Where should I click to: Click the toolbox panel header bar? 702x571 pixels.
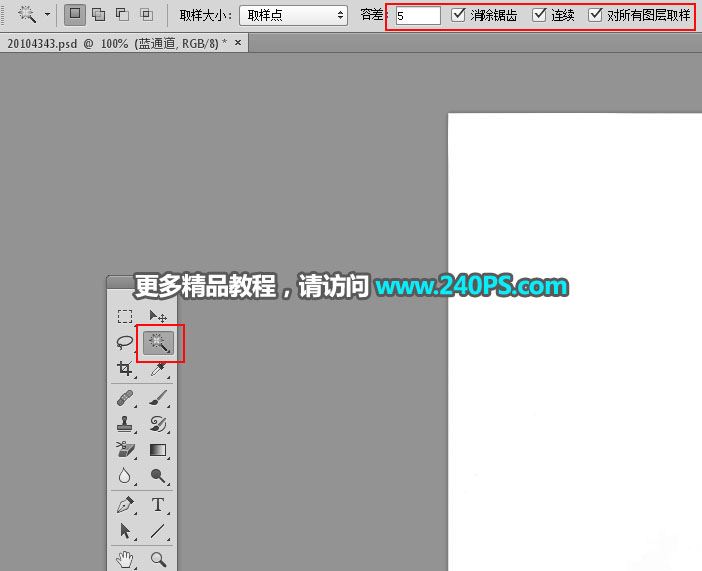(142, 282)
